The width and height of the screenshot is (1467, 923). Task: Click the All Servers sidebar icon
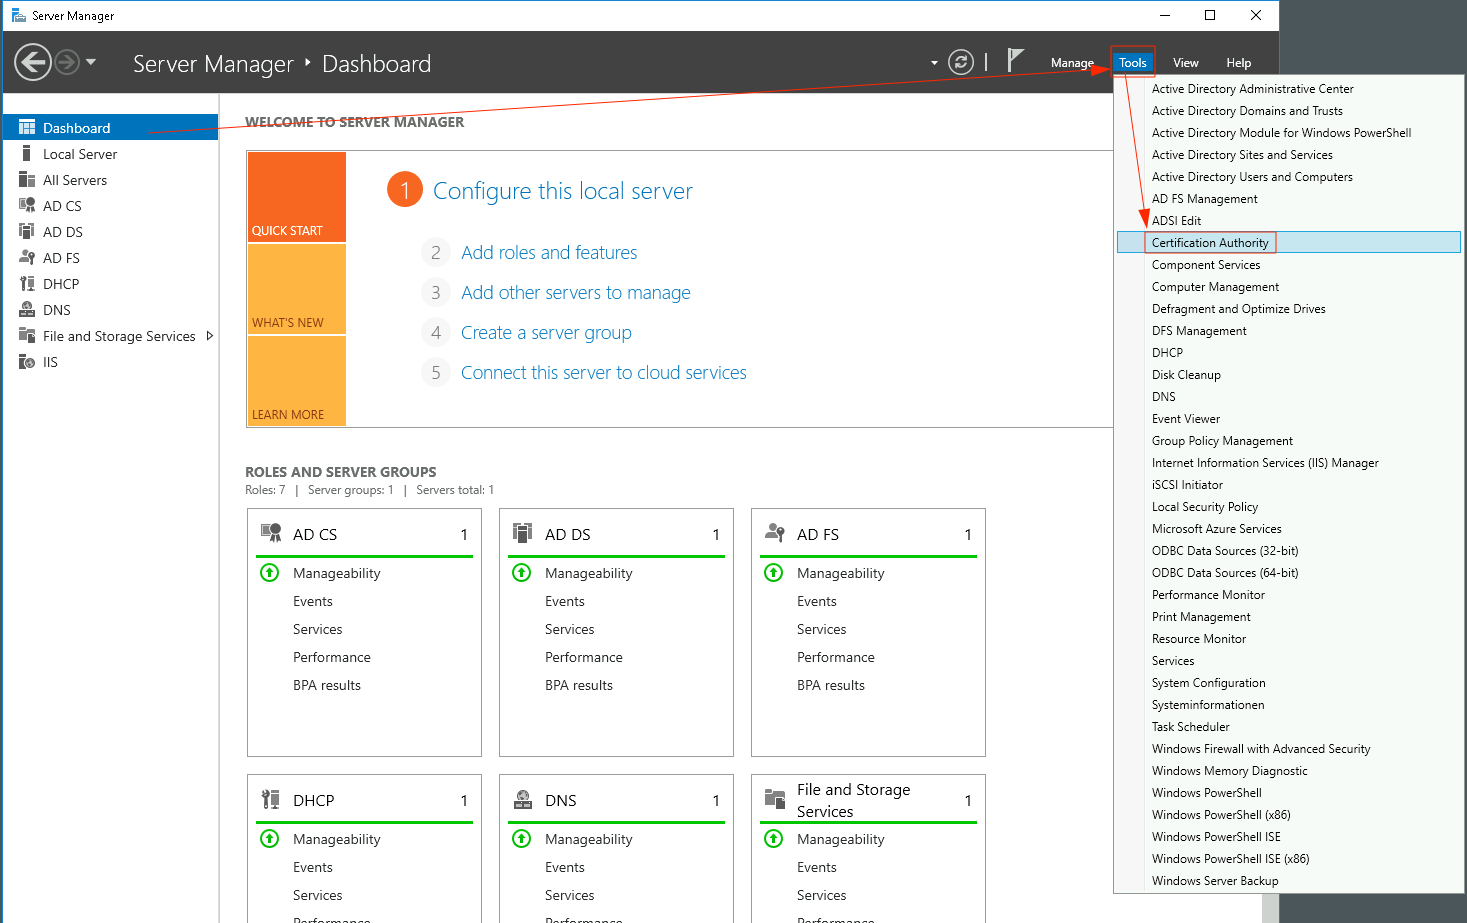pyautogui.click(x=27, y=179)
